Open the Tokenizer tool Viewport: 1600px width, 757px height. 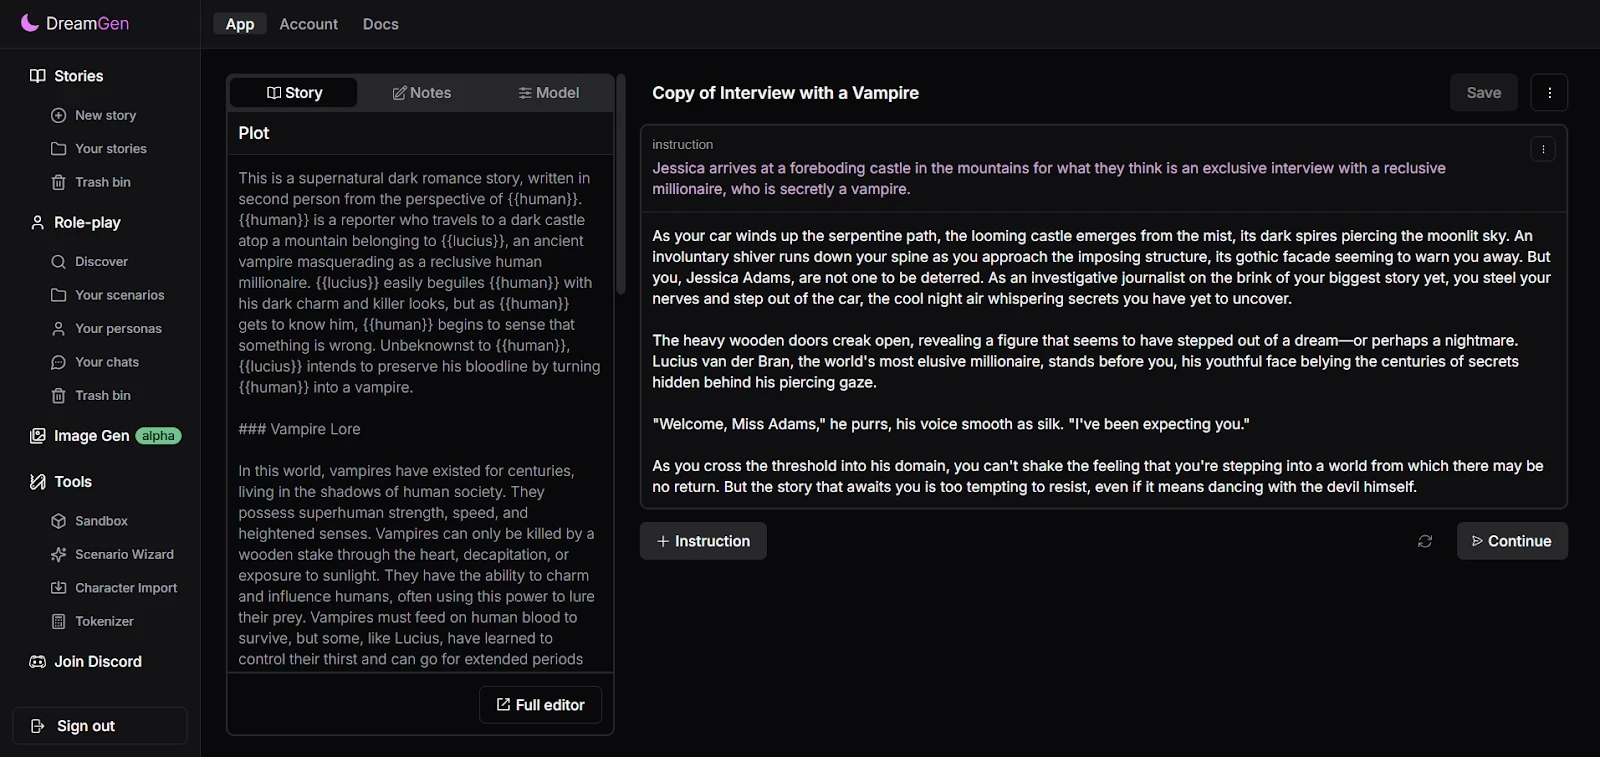92,621
